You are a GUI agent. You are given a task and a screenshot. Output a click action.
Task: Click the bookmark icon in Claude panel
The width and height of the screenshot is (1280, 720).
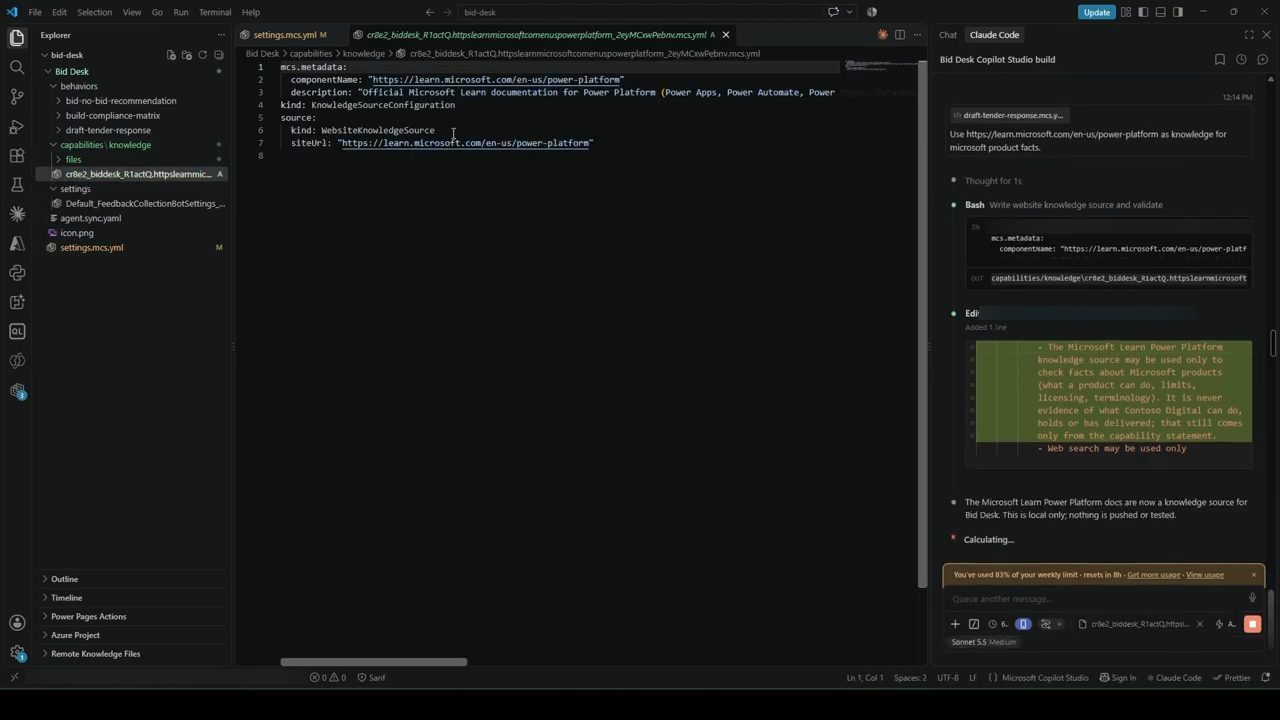point(1220,60)
